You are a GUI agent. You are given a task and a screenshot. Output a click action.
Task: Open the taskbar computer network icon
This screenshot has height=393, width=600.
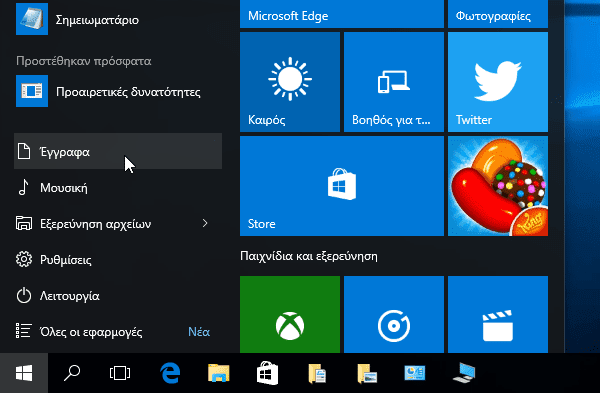point(464,373)
